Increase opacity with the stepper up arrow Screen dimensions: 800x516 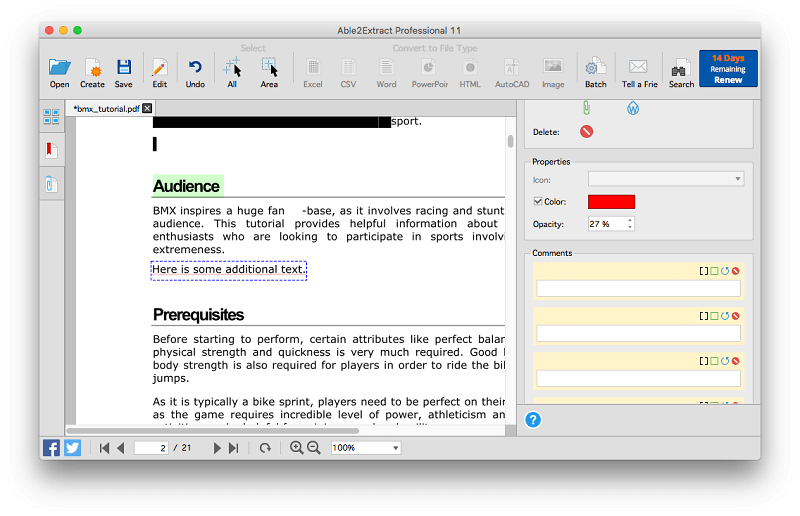click(x=630, y=220)
